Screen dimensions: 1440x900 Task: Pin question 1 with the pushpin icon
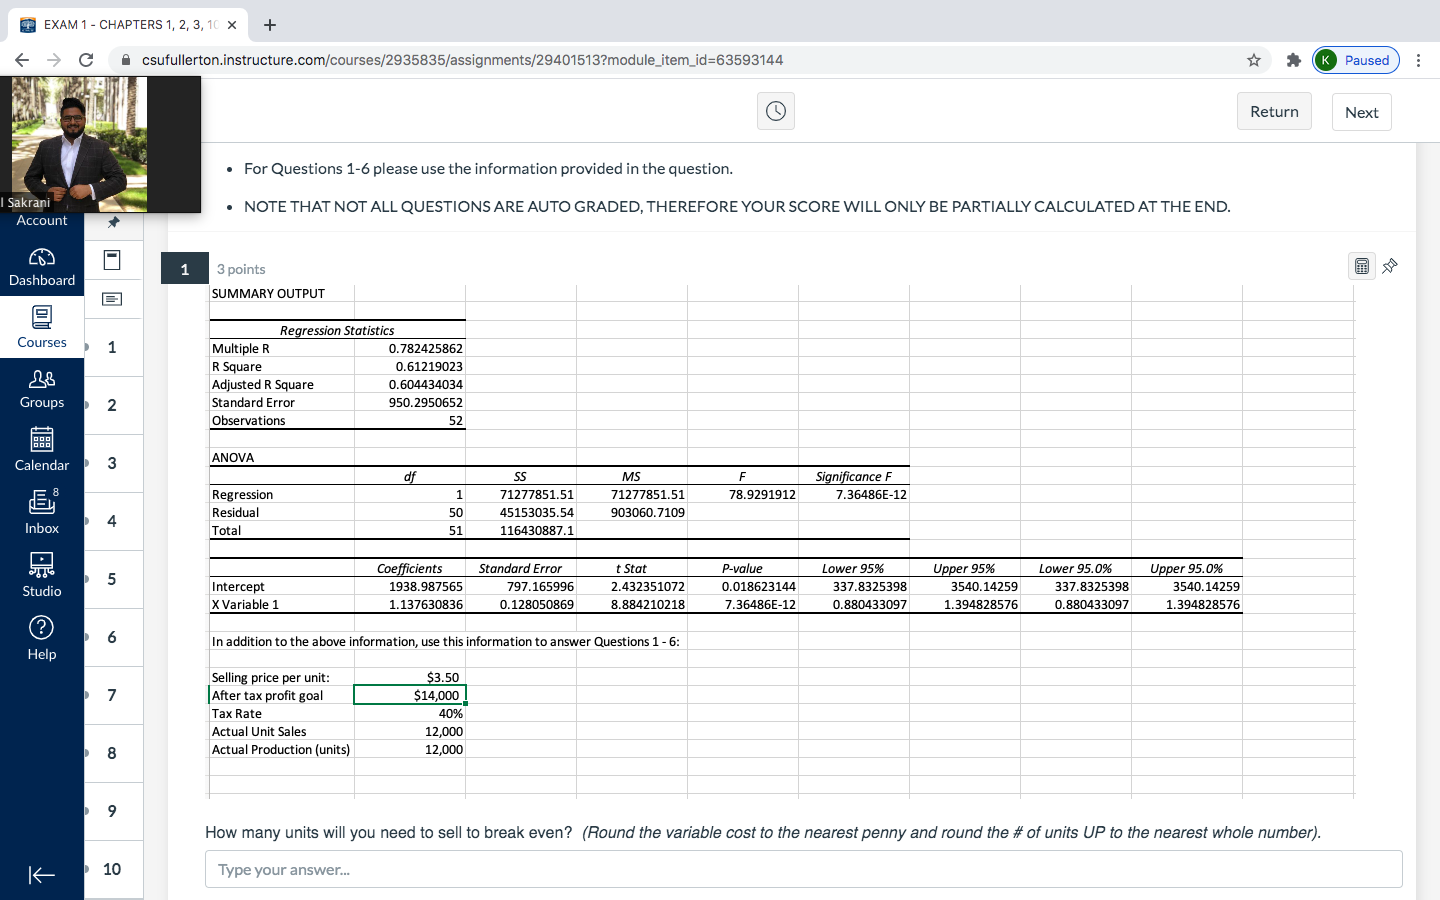pyautogui.click(x=1390, y=266)
